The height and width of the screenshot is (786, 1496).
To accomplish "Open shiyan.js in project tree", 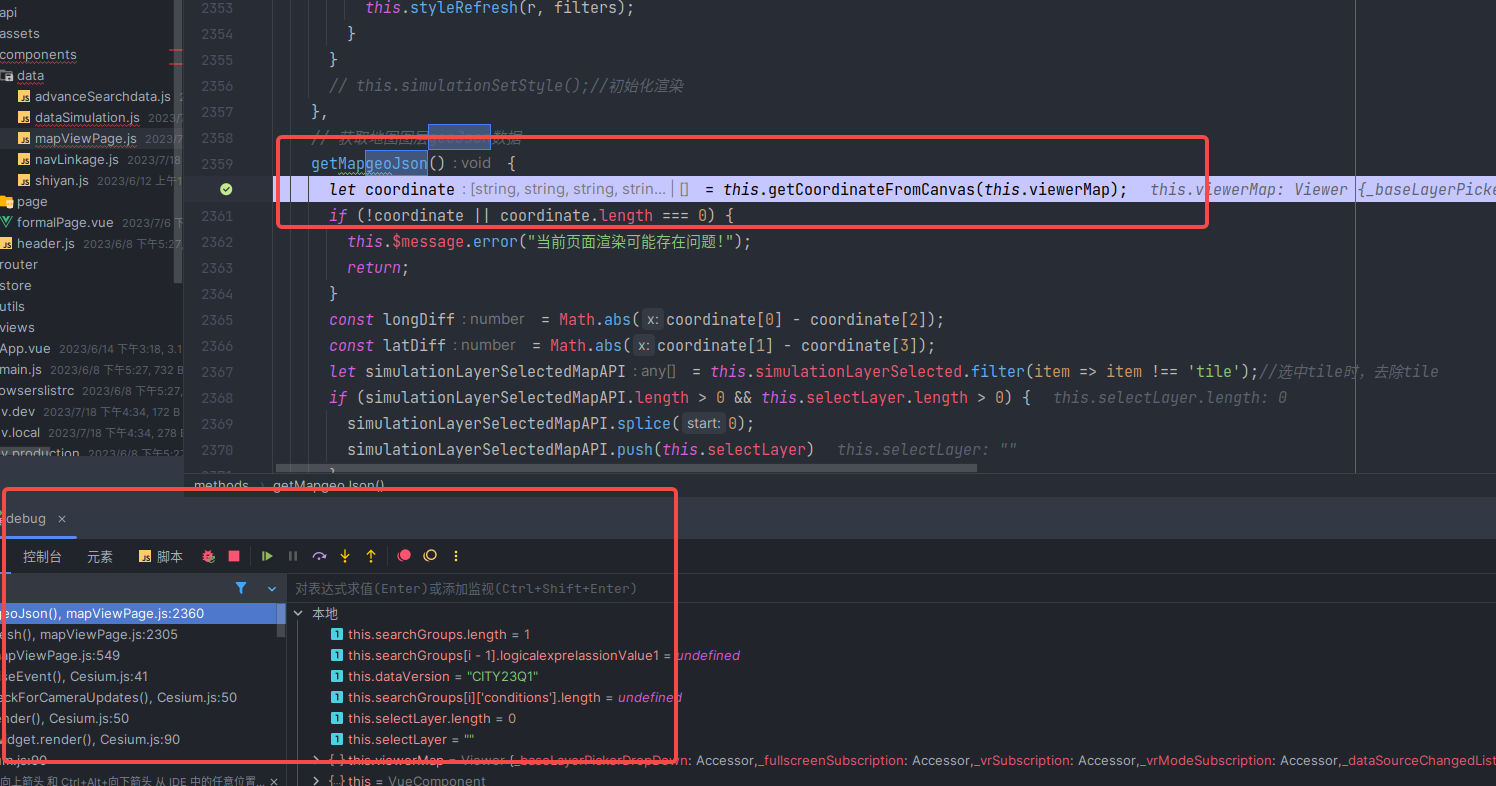I will pos(62,181).
